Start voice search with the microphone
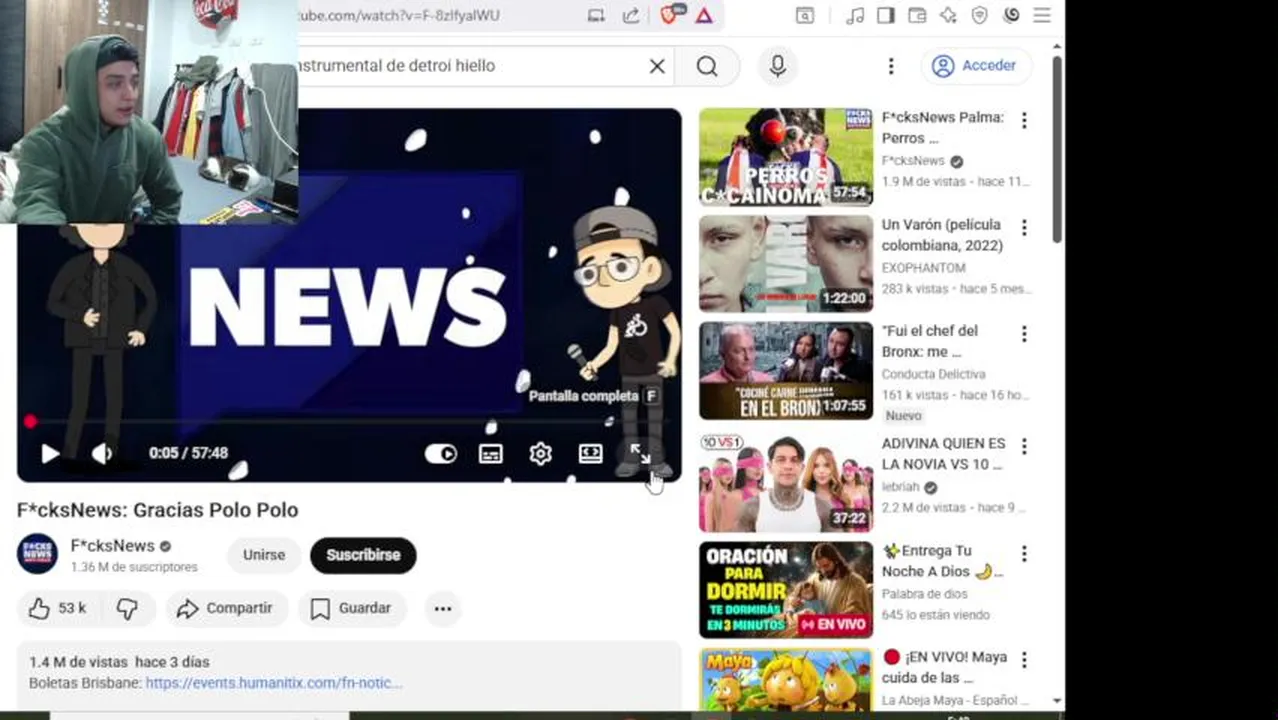Viewport: 1278px width, 720px height. click(x=777, y=66)
